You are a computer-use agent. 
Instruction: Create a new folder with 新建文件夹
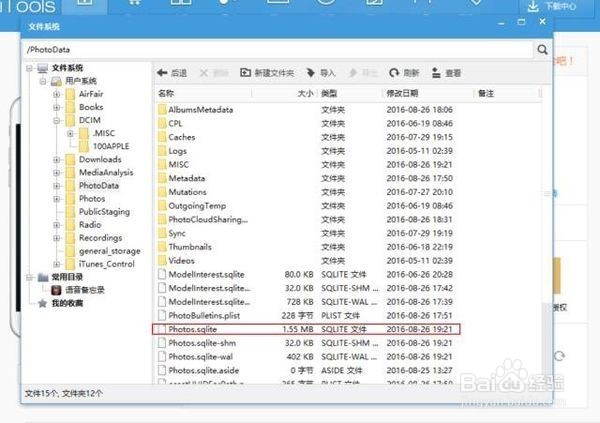(267, 73)
